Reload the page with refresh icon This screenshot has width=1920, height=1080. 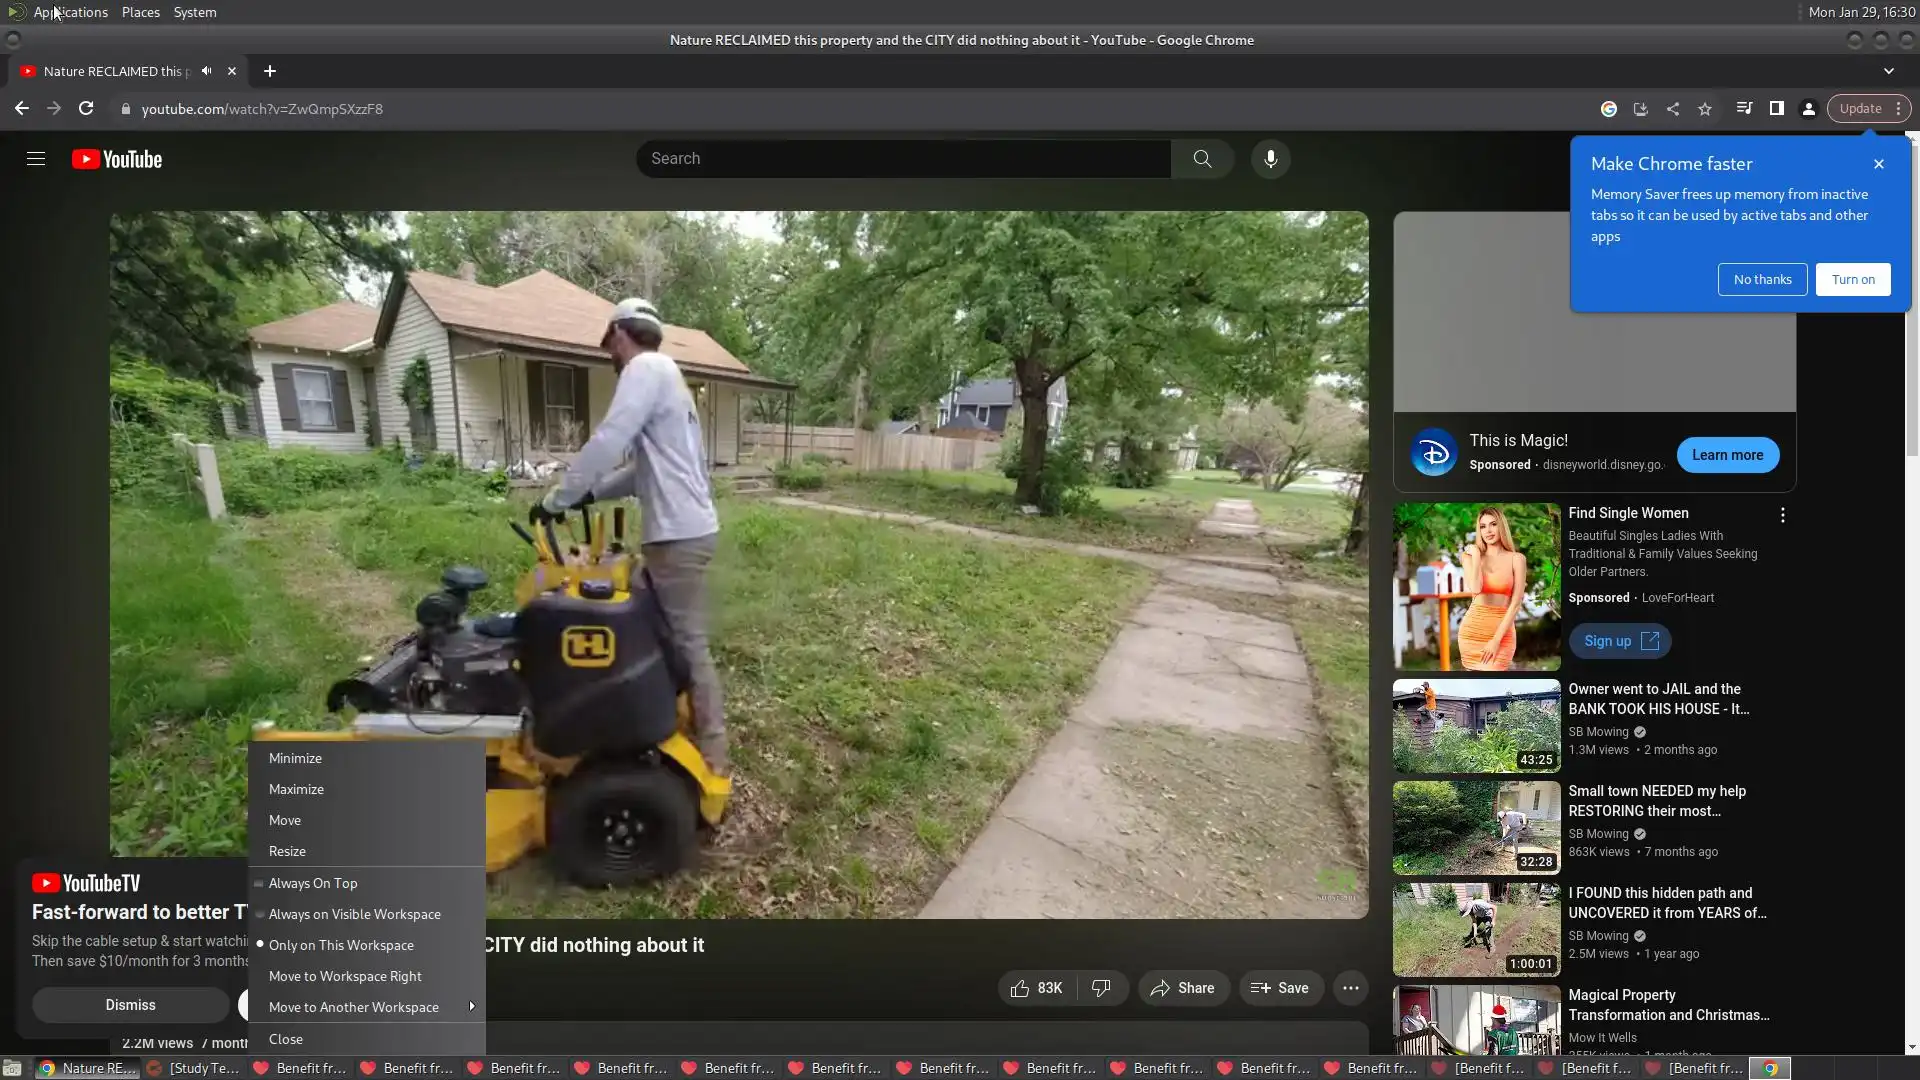(86, 109)
